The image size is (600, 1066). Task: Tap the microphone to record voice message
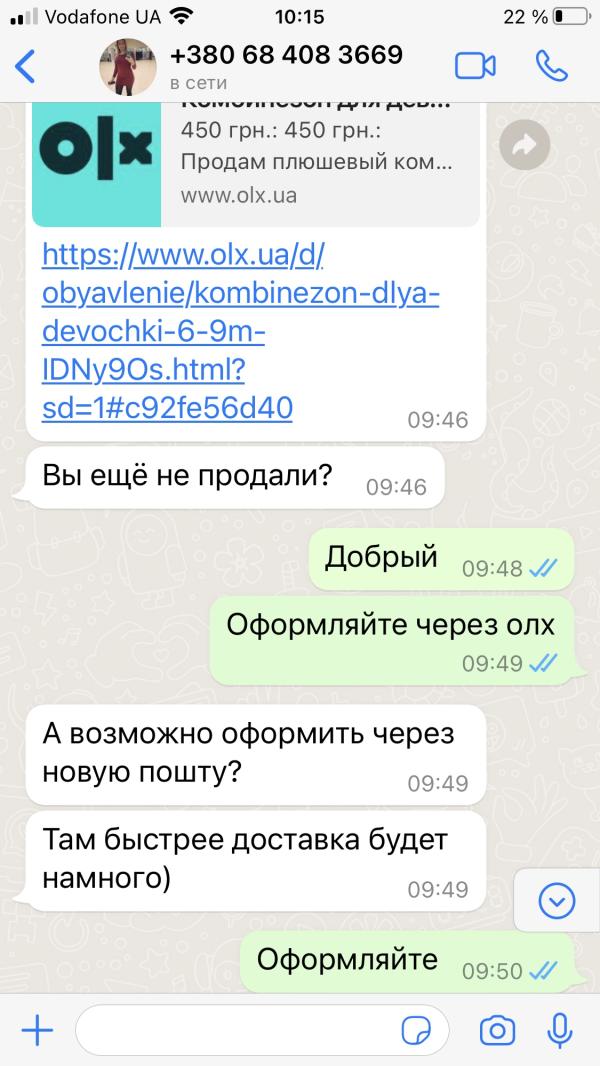coord(559,1031)
